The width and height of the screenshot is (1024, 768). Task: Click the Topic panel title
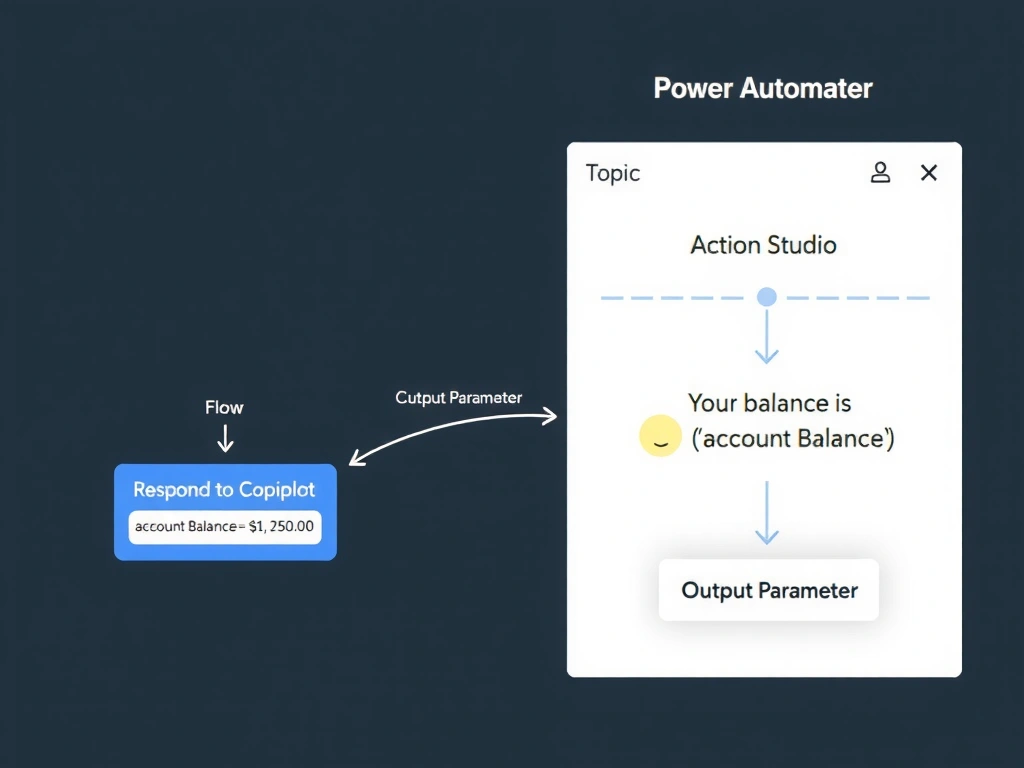point(613,173)
